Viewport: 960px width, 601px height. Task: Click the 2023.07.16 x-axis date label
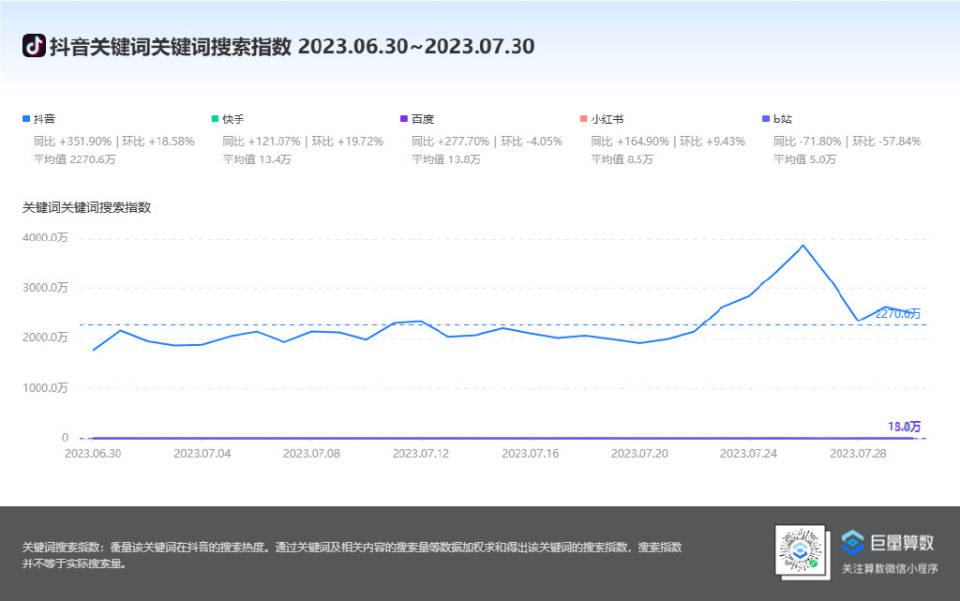(530, 454)
